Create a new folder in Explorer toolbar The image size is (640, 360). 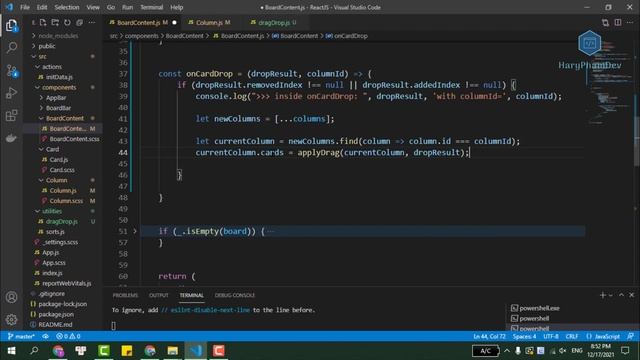tap(55, 22)
